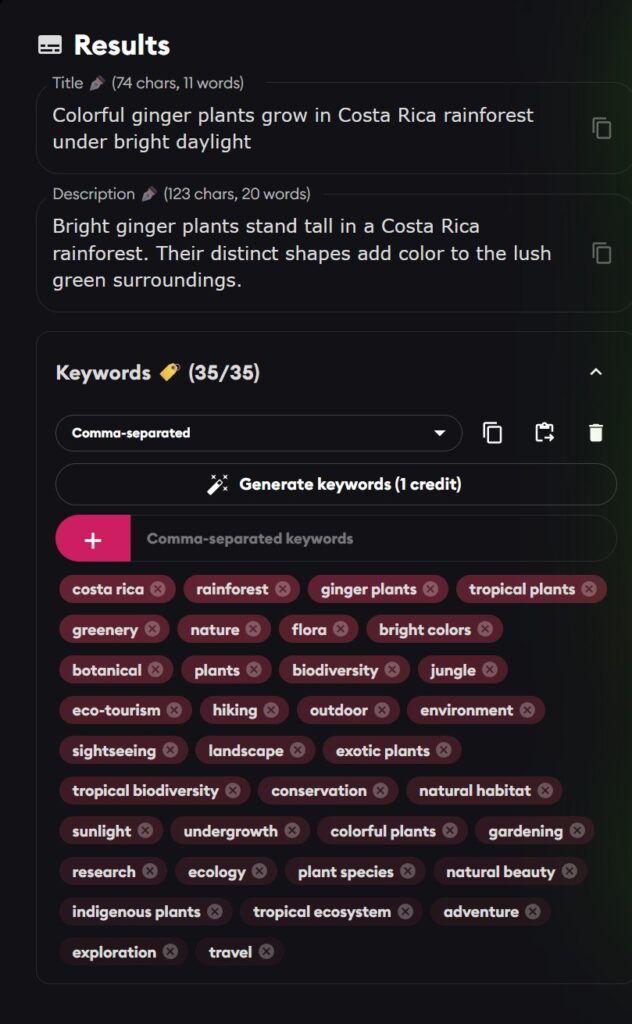Copy the description text
The image size is (632, 1024).
click(x=601, y=253)
